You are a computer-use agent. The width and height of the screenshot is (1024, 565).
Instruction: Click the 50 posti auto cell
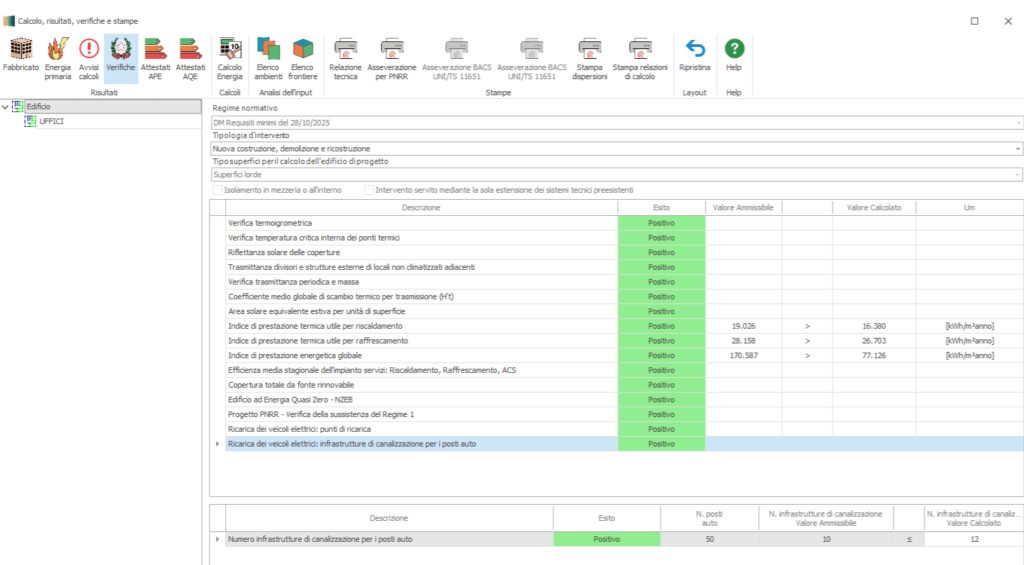(709, 540)
